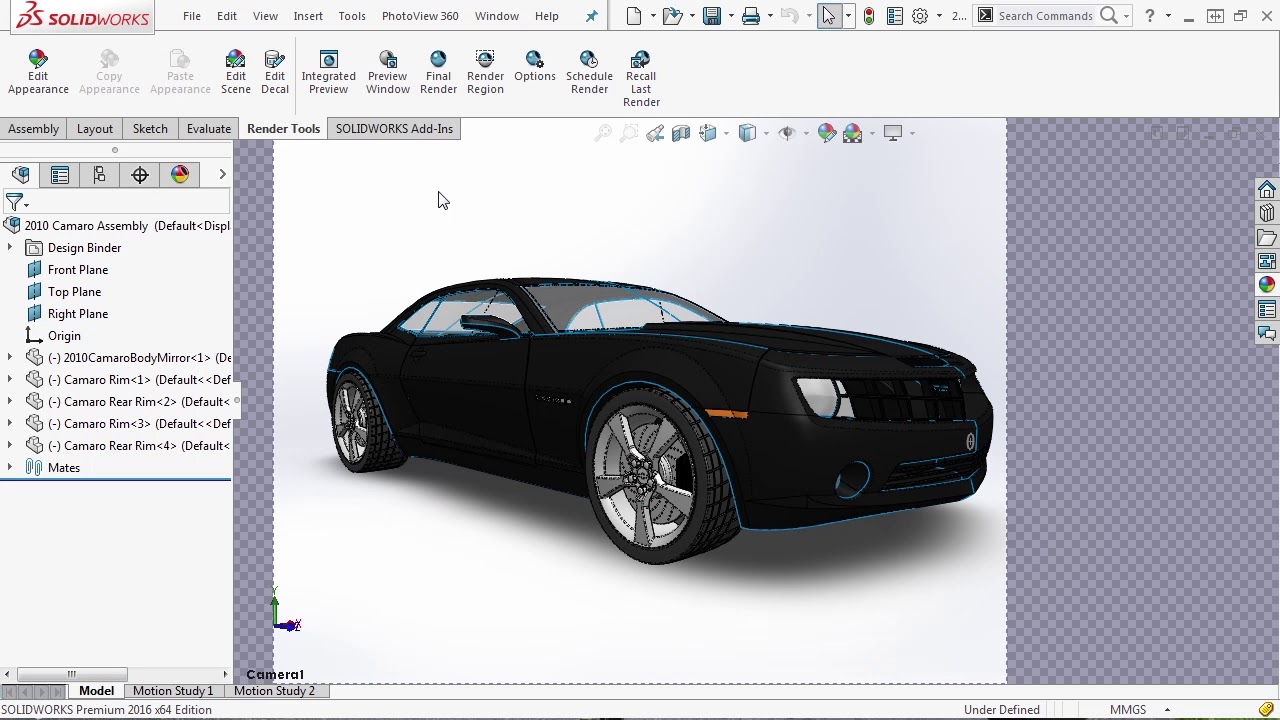Open the File Explorer task pane
The height and width of the screenshot is (720, 1280).
click(x=1267, y=238)
